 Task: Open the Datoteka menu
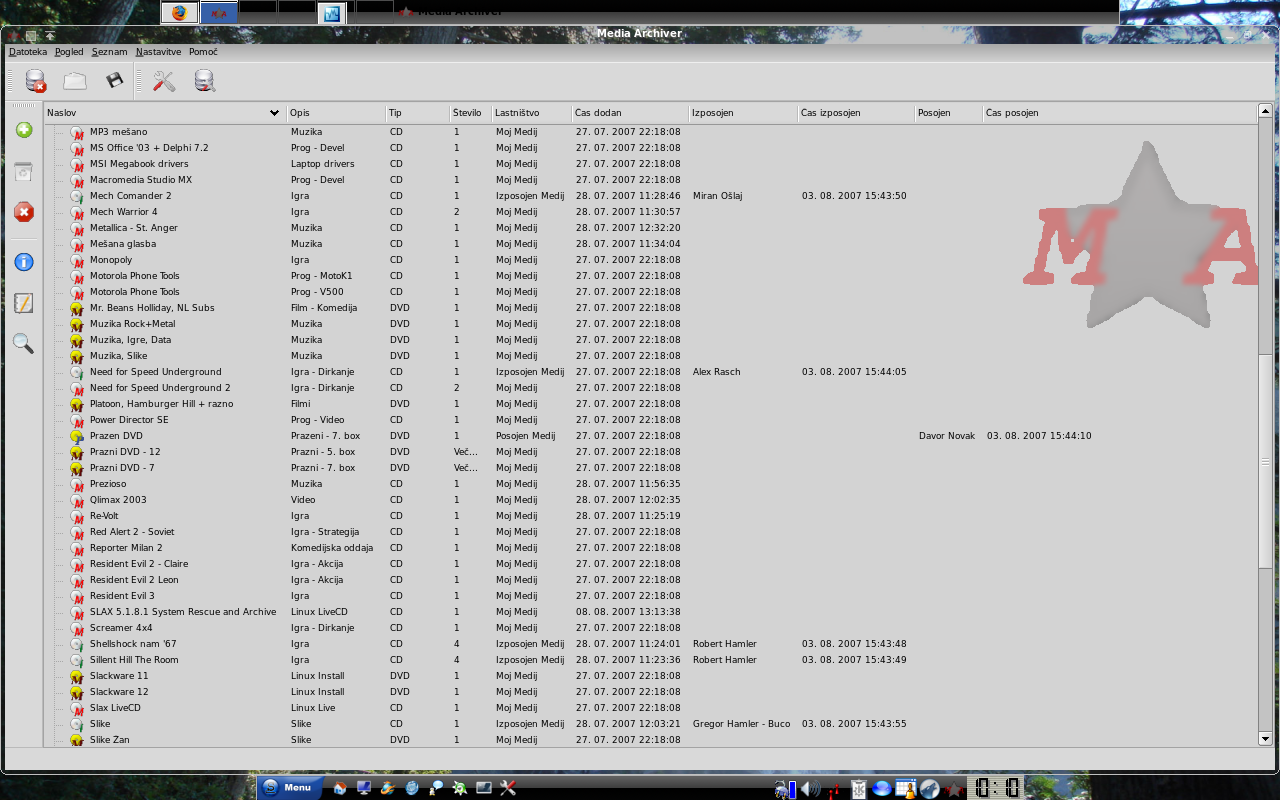[28, 51]
